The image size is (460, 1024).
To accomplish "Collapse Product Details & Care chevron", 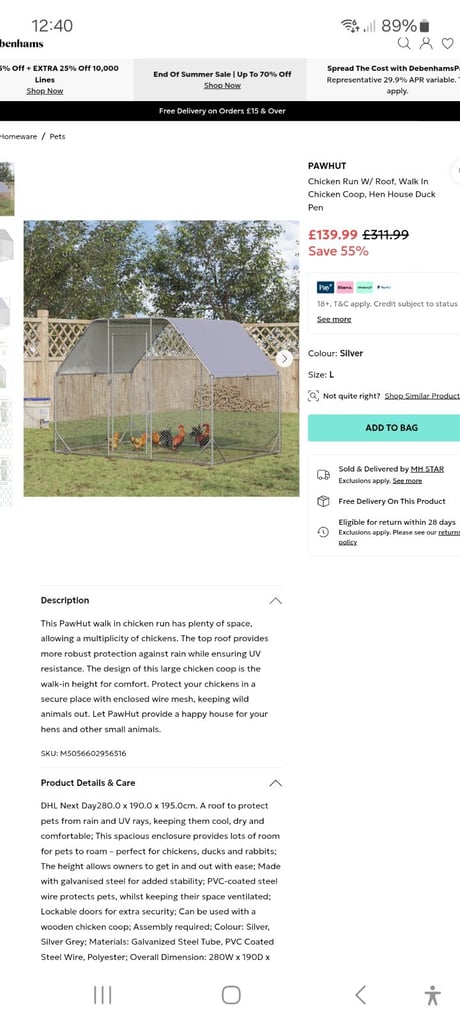I will point(276,782).
